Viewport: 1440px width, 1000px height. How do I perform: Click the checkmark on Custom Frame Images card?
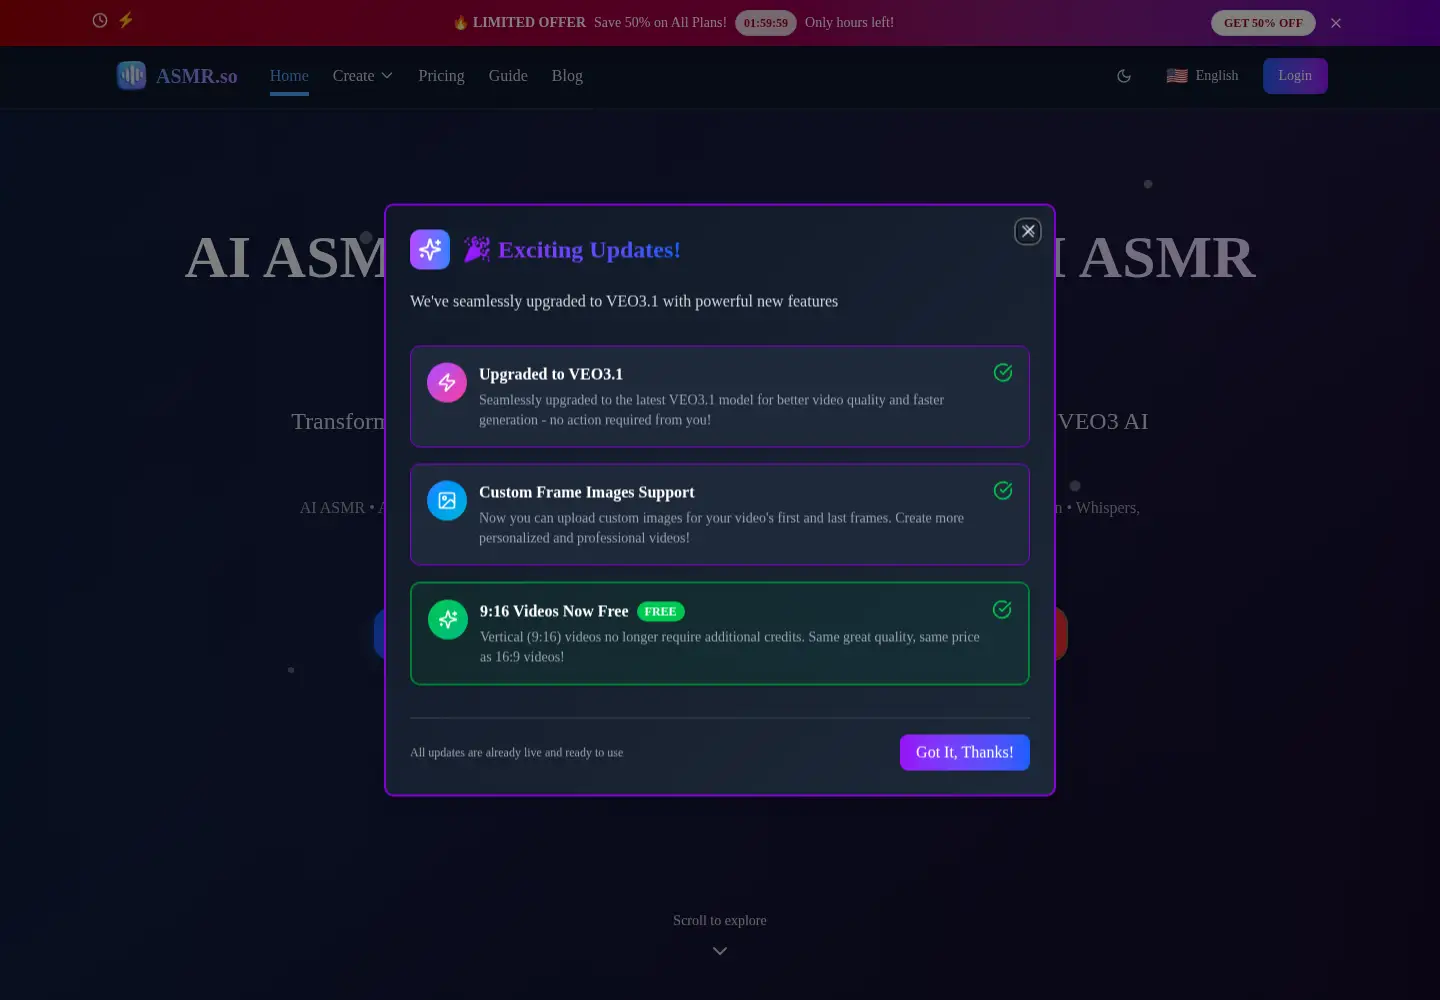pyautogui.click(x=1003, y=490)
